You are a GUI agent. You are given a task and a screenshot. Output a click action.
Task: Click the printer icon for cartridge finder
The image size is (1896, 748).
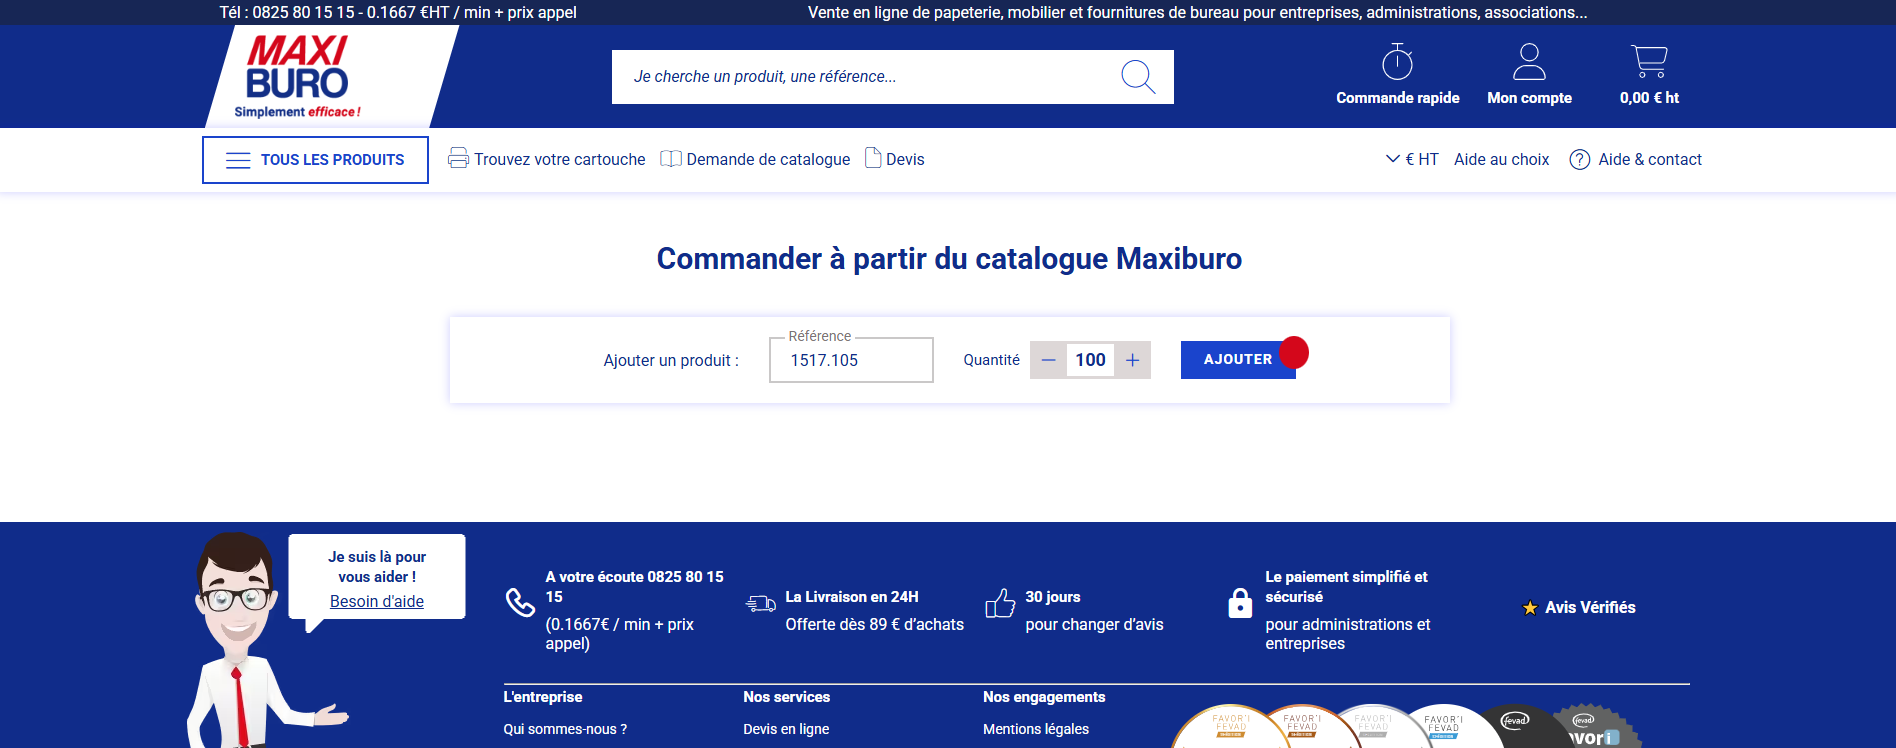(458, 158)
